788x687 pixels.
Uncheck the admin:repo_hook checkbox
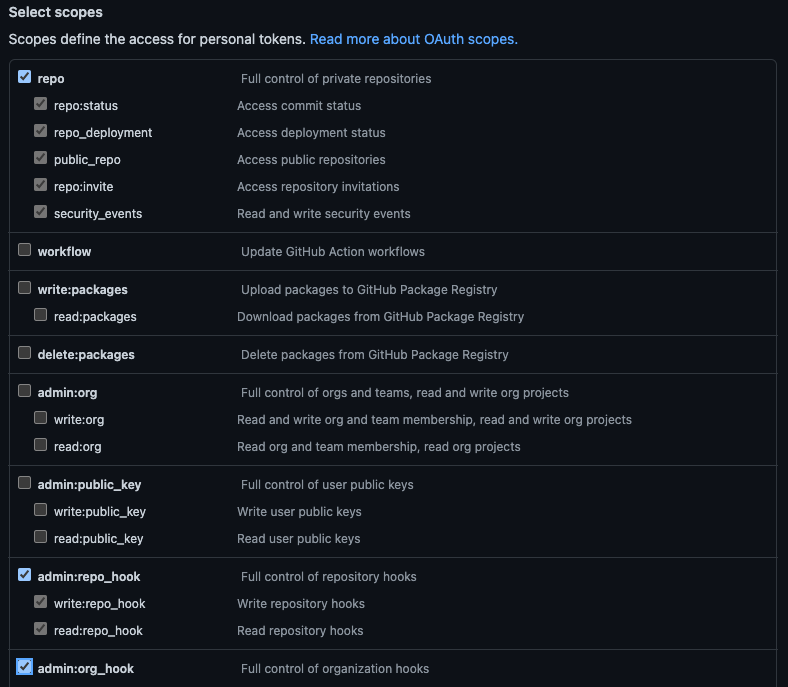click(25, 575)
